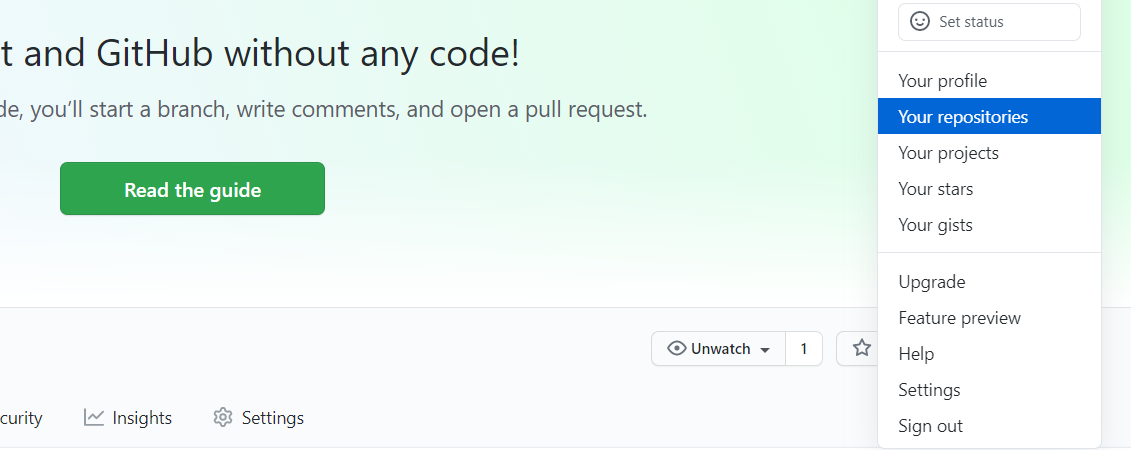This screenshot has width=1131, height=450.
Task: Click the star icon next to the watcher count
Action: pyautogui.click(x=862, y=349)
